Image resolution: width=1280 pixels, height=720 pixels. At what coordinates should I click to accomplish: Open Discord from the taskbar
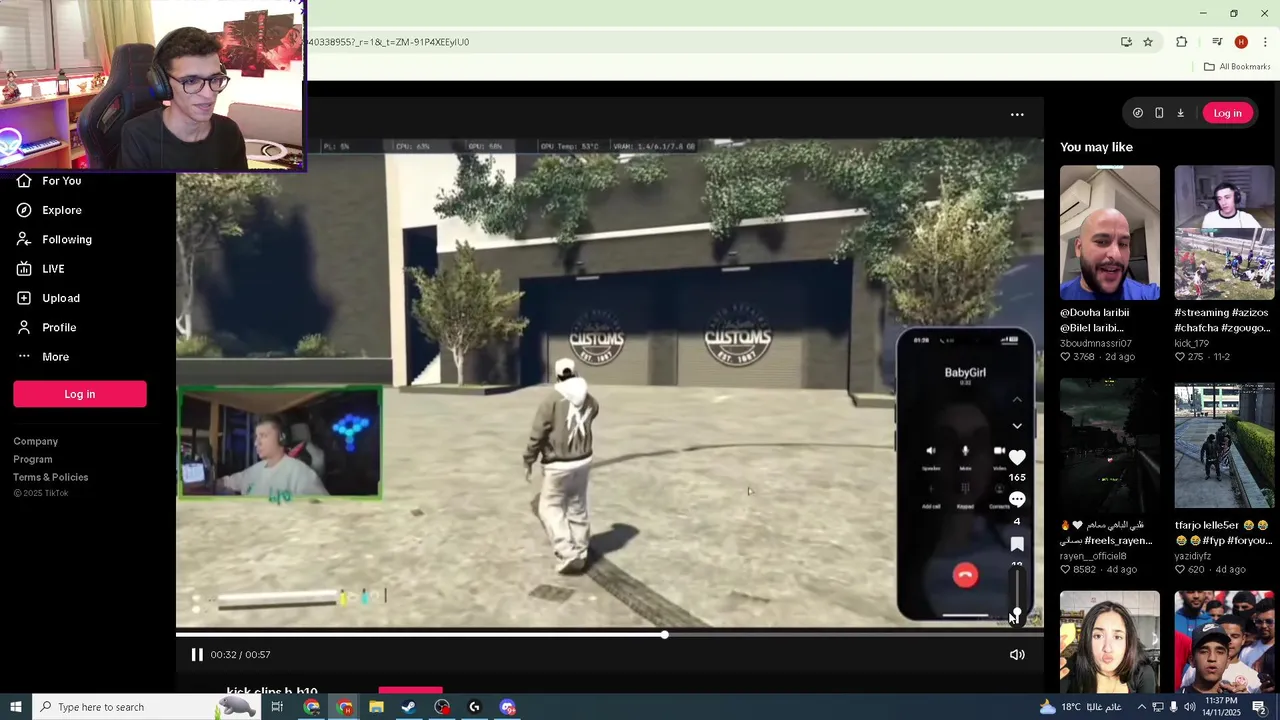(508, 707)
